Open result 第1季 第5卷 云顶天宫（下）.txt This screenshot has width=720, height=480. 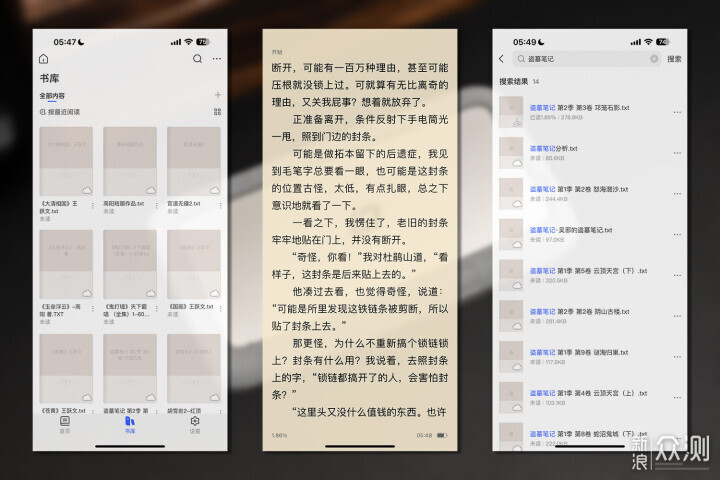click(x=590, y=275)
